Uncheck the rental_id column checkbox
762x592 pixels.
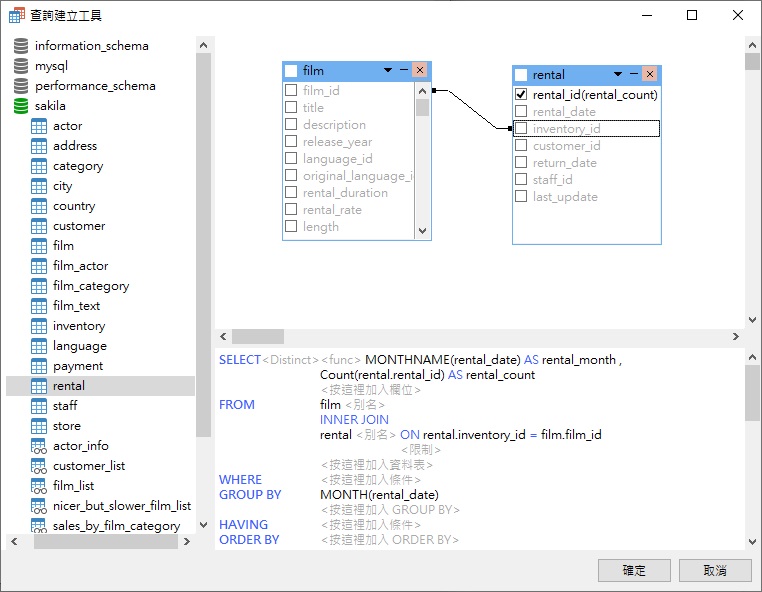[x=520, y=95]
